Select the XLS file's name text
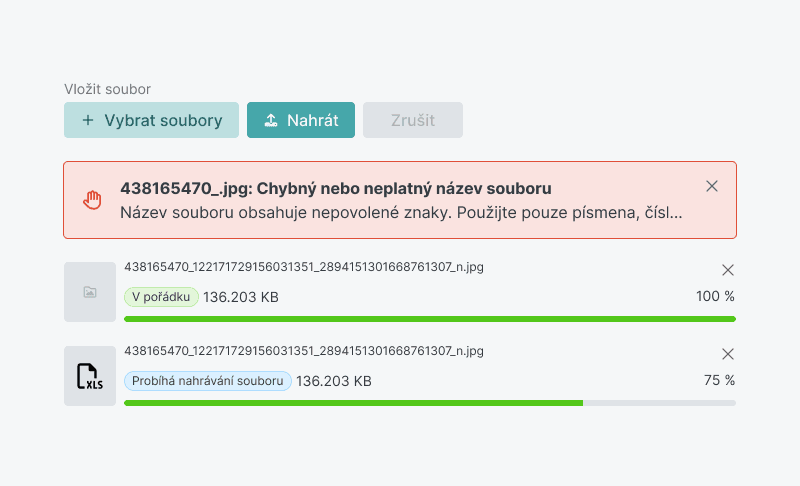Image resolution: width=800 pixels, height=486 pixels. pyautogui.click(x=304, y=351)
